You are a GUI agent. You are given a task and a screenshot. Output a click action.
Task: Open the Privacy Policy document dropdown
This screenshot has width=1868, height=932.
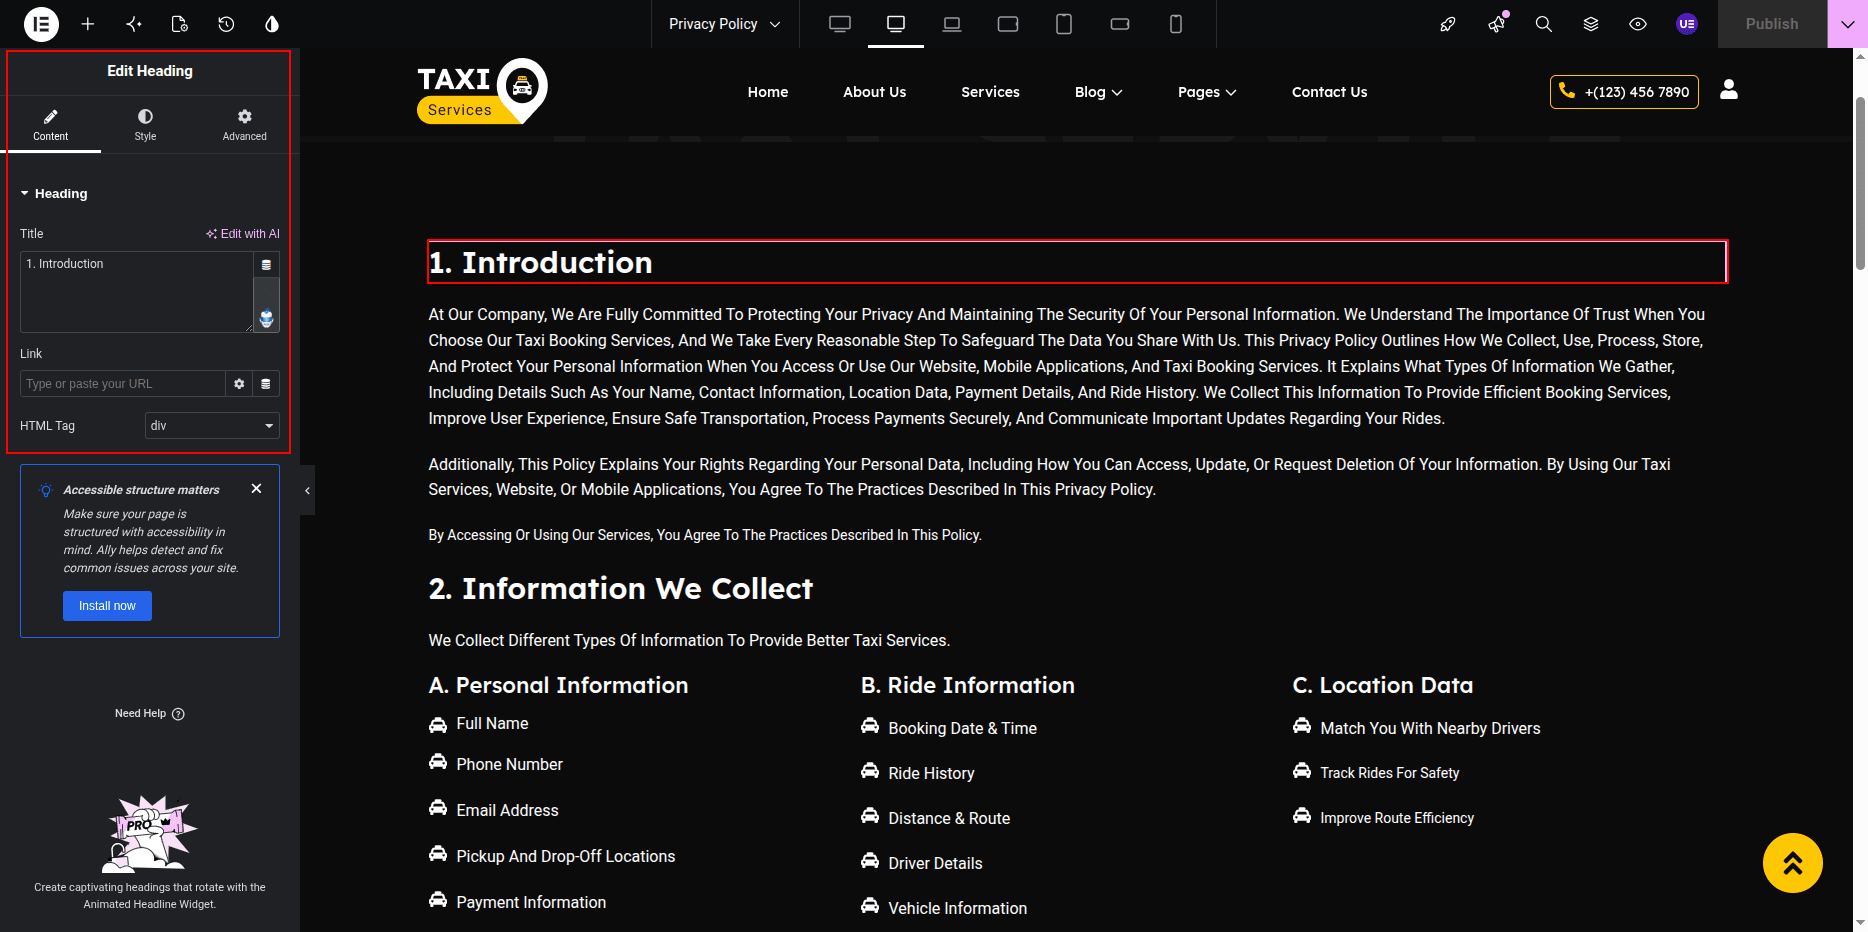point(725,24)
